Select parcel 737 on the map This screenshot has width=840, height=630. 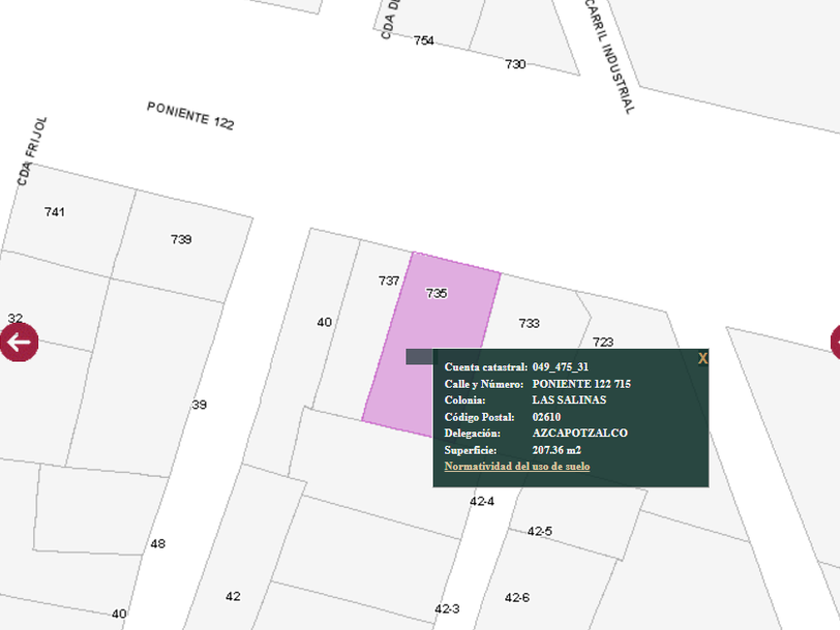pos(387,300)
